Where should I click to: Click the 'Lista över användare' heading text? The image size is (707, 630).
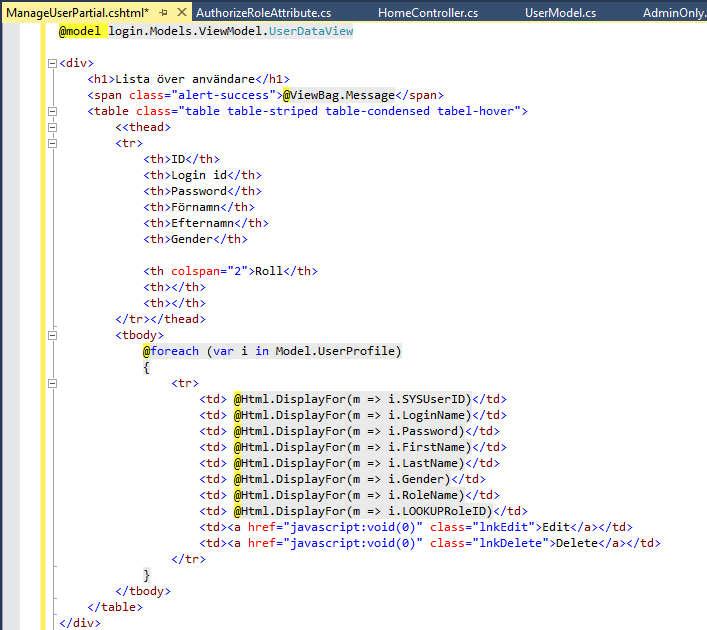coord(185,79)
